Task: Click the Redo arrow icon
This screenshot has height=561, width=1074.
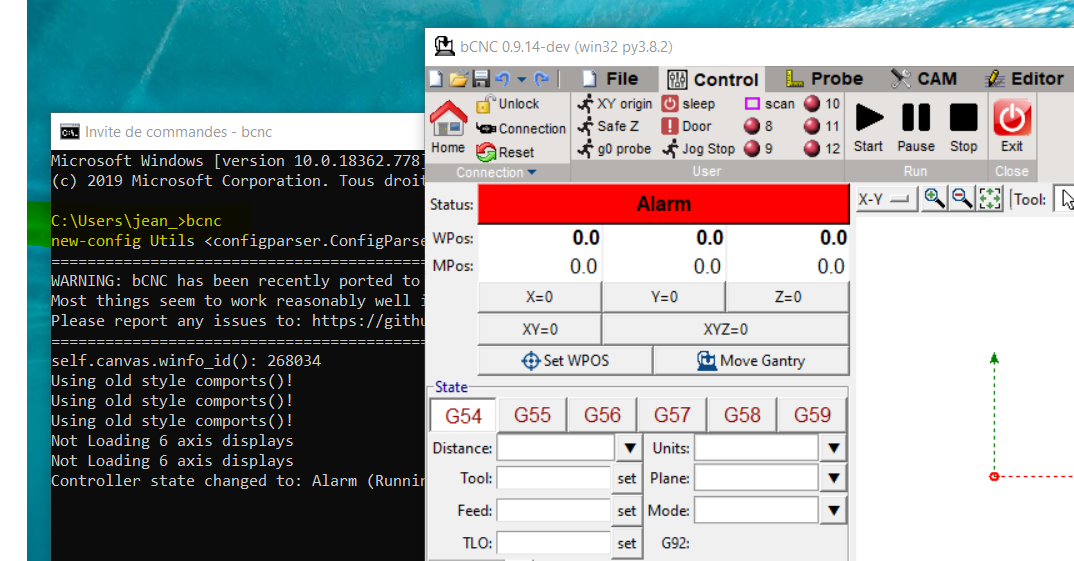Action: click(541, 79)
